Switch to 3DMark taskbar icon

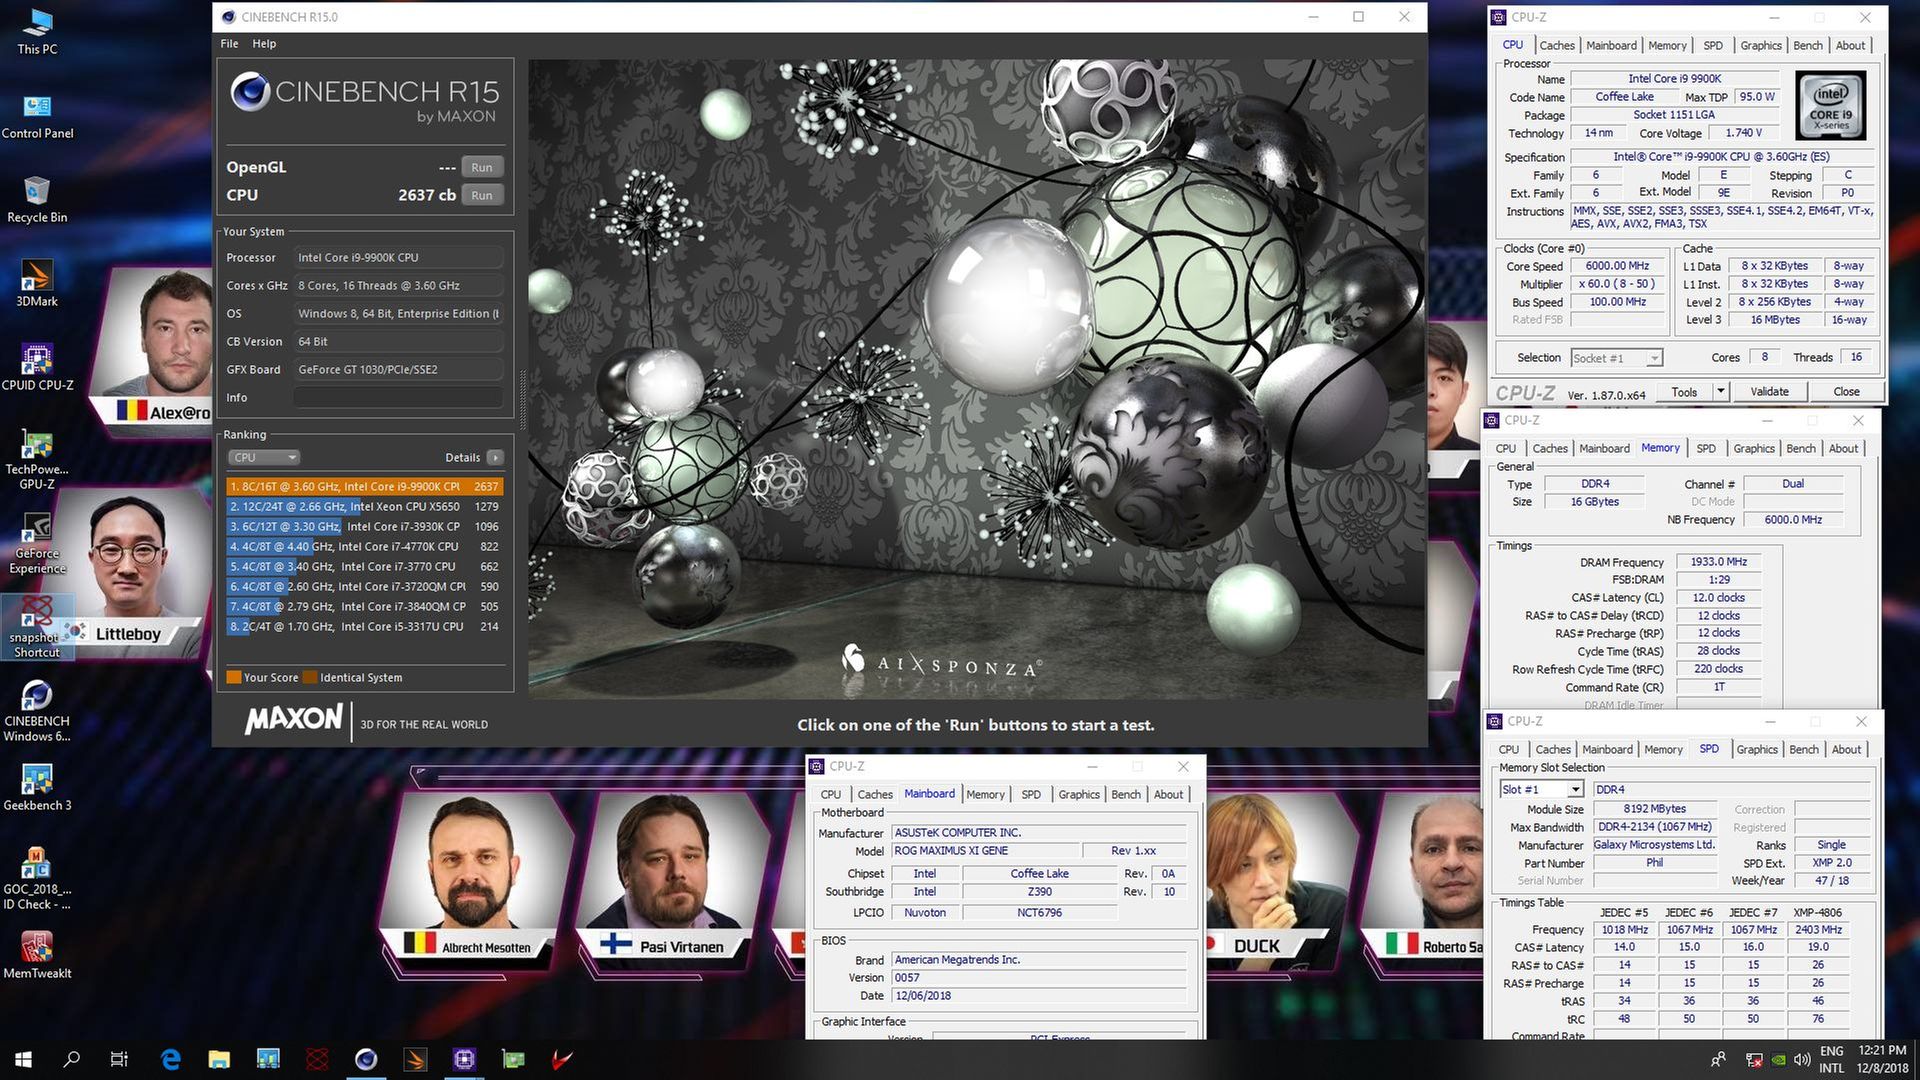415,1059
